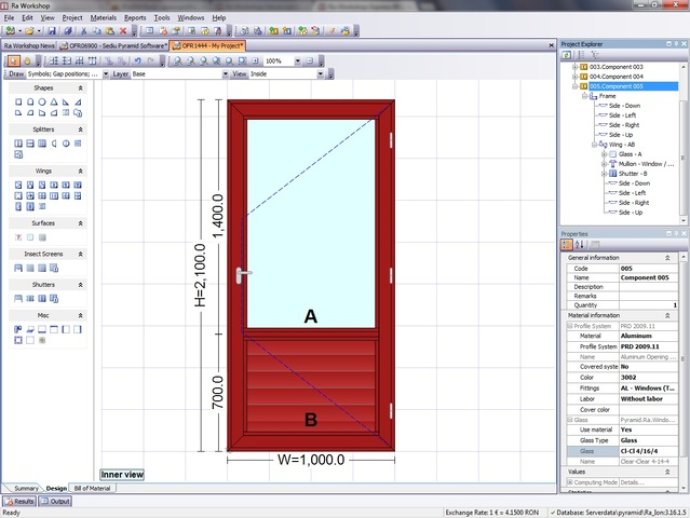The height and width of the screenshot is (518, 690).
Task: Switch to the Summary bottom tab
Action: [26, 489]
